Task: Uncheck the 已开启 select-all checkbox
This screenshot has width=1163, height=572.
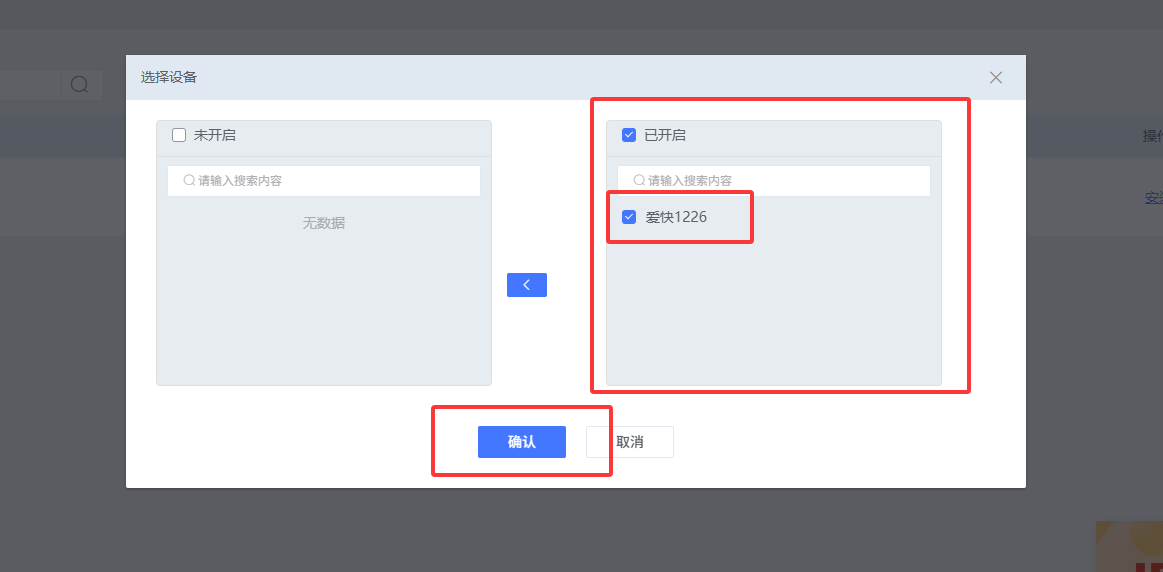Action: coord(629,135)
